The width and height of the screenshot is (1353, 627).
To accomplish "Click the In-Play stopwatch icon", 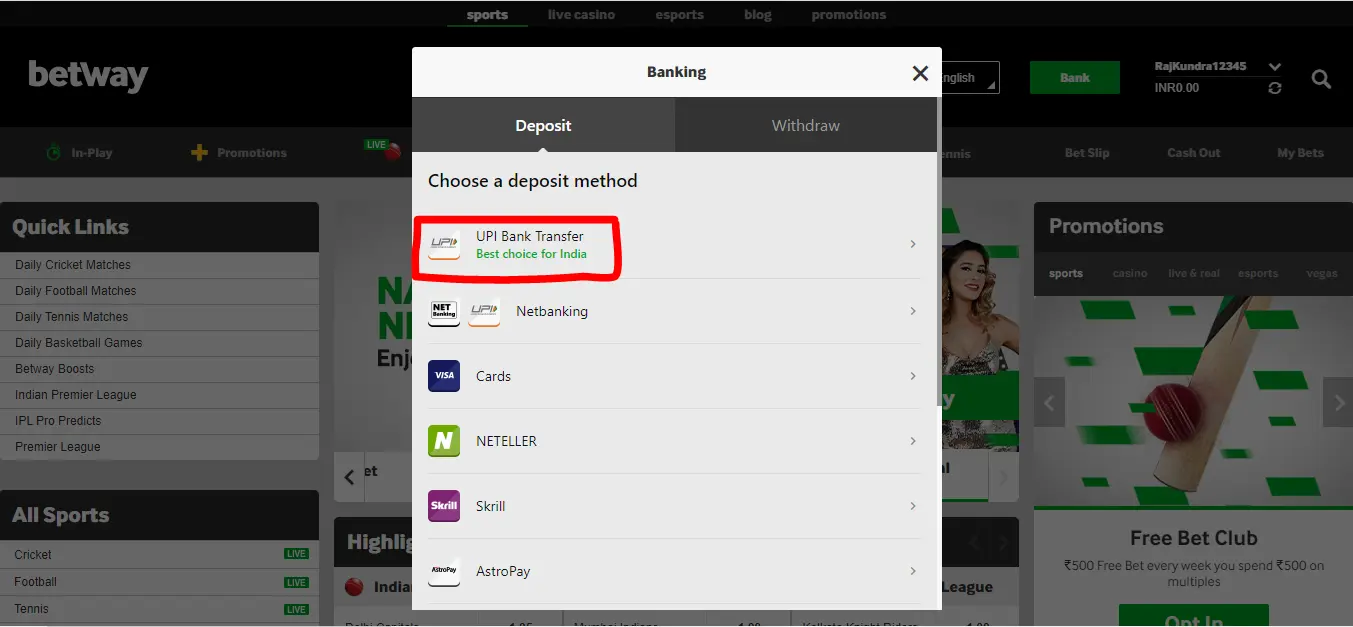I will [54, 153].
